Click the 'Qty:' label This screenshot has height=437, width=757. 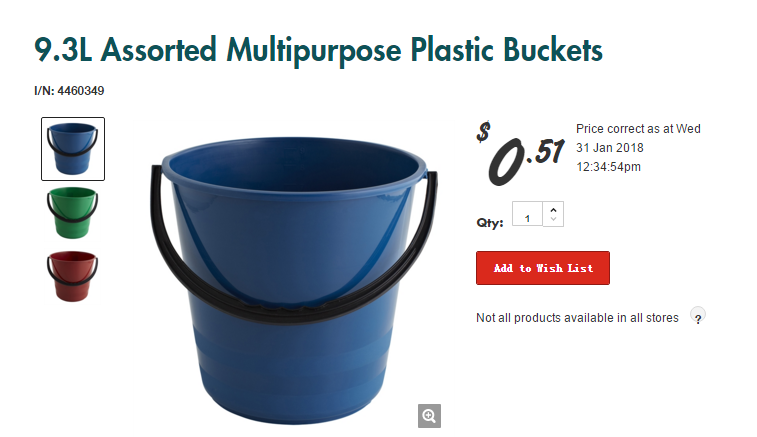pyautogui.click(x=490, y=223)
